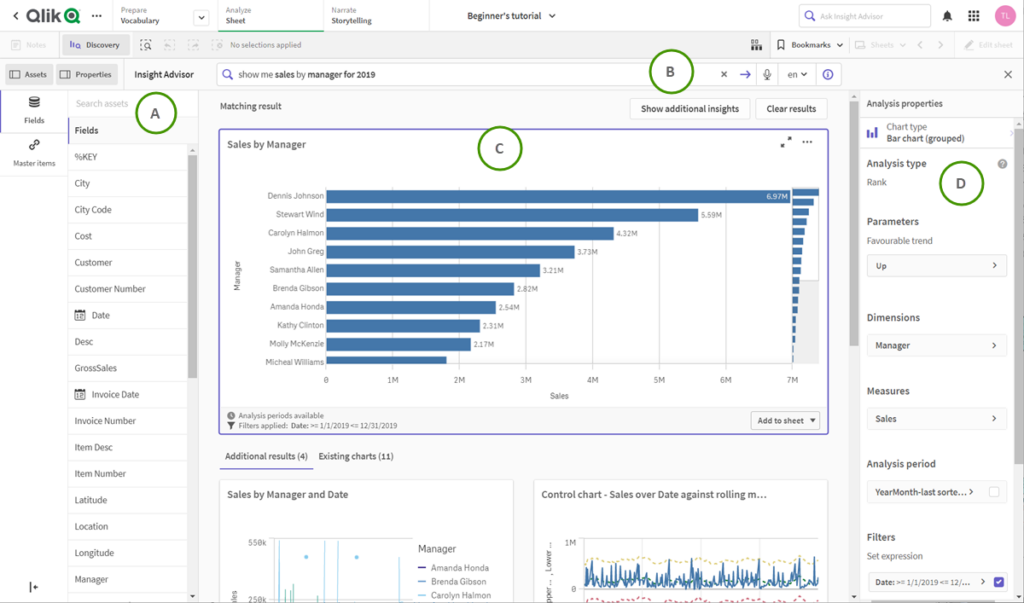Screen dimensions: 1024x603
Task: Click the microphone voice input icon
Action: coord(767,74)
